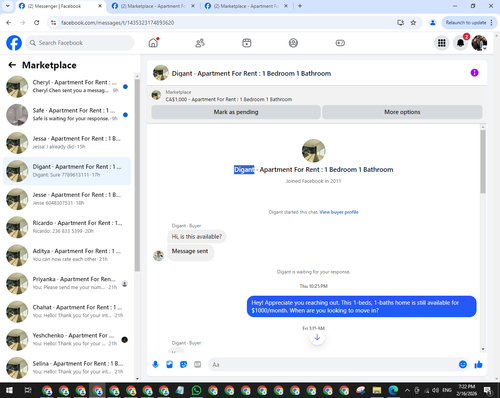
Task: Open the Selina apartment conversation
Action: click(67, 368)
